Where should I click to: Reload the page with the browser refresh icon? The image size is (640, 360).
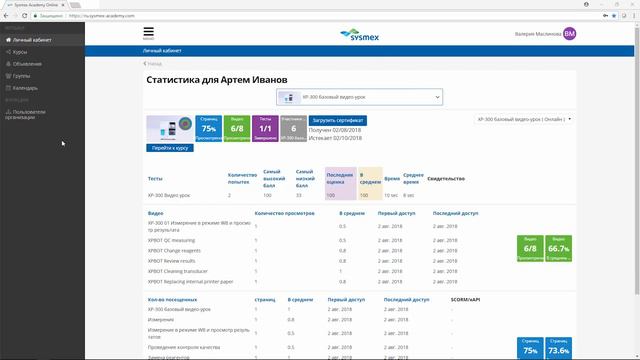pyautogui.click(x=24, y=16)
